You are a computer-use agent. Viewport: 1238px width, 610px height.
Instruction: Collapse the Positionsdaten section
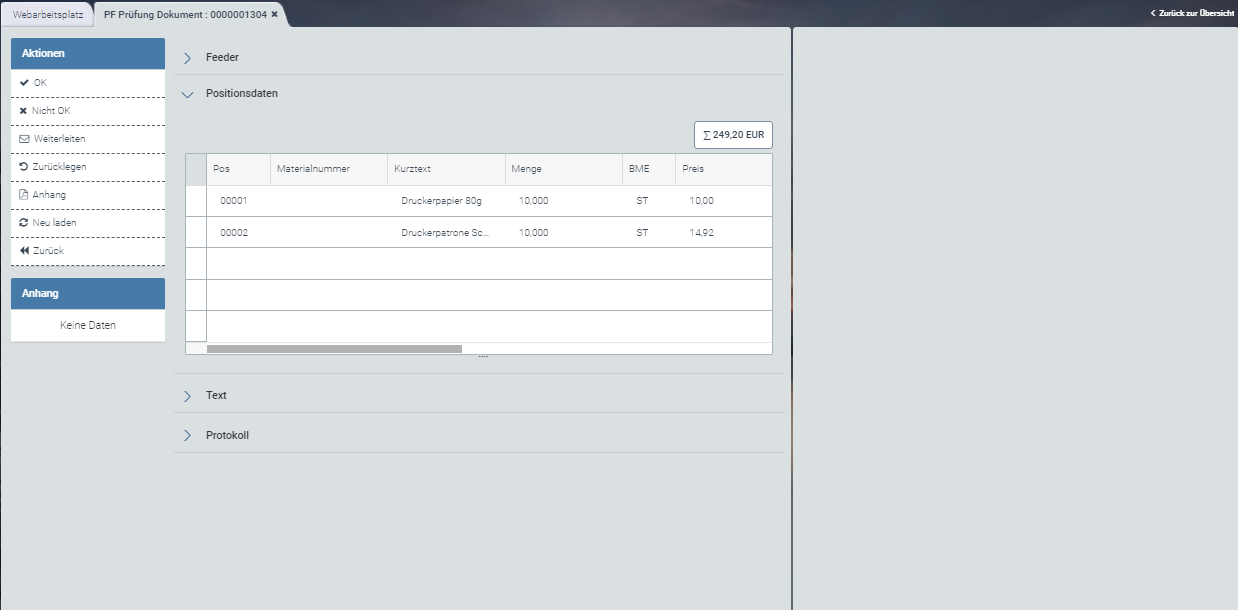pyautogui.click(x=187, y=94)
